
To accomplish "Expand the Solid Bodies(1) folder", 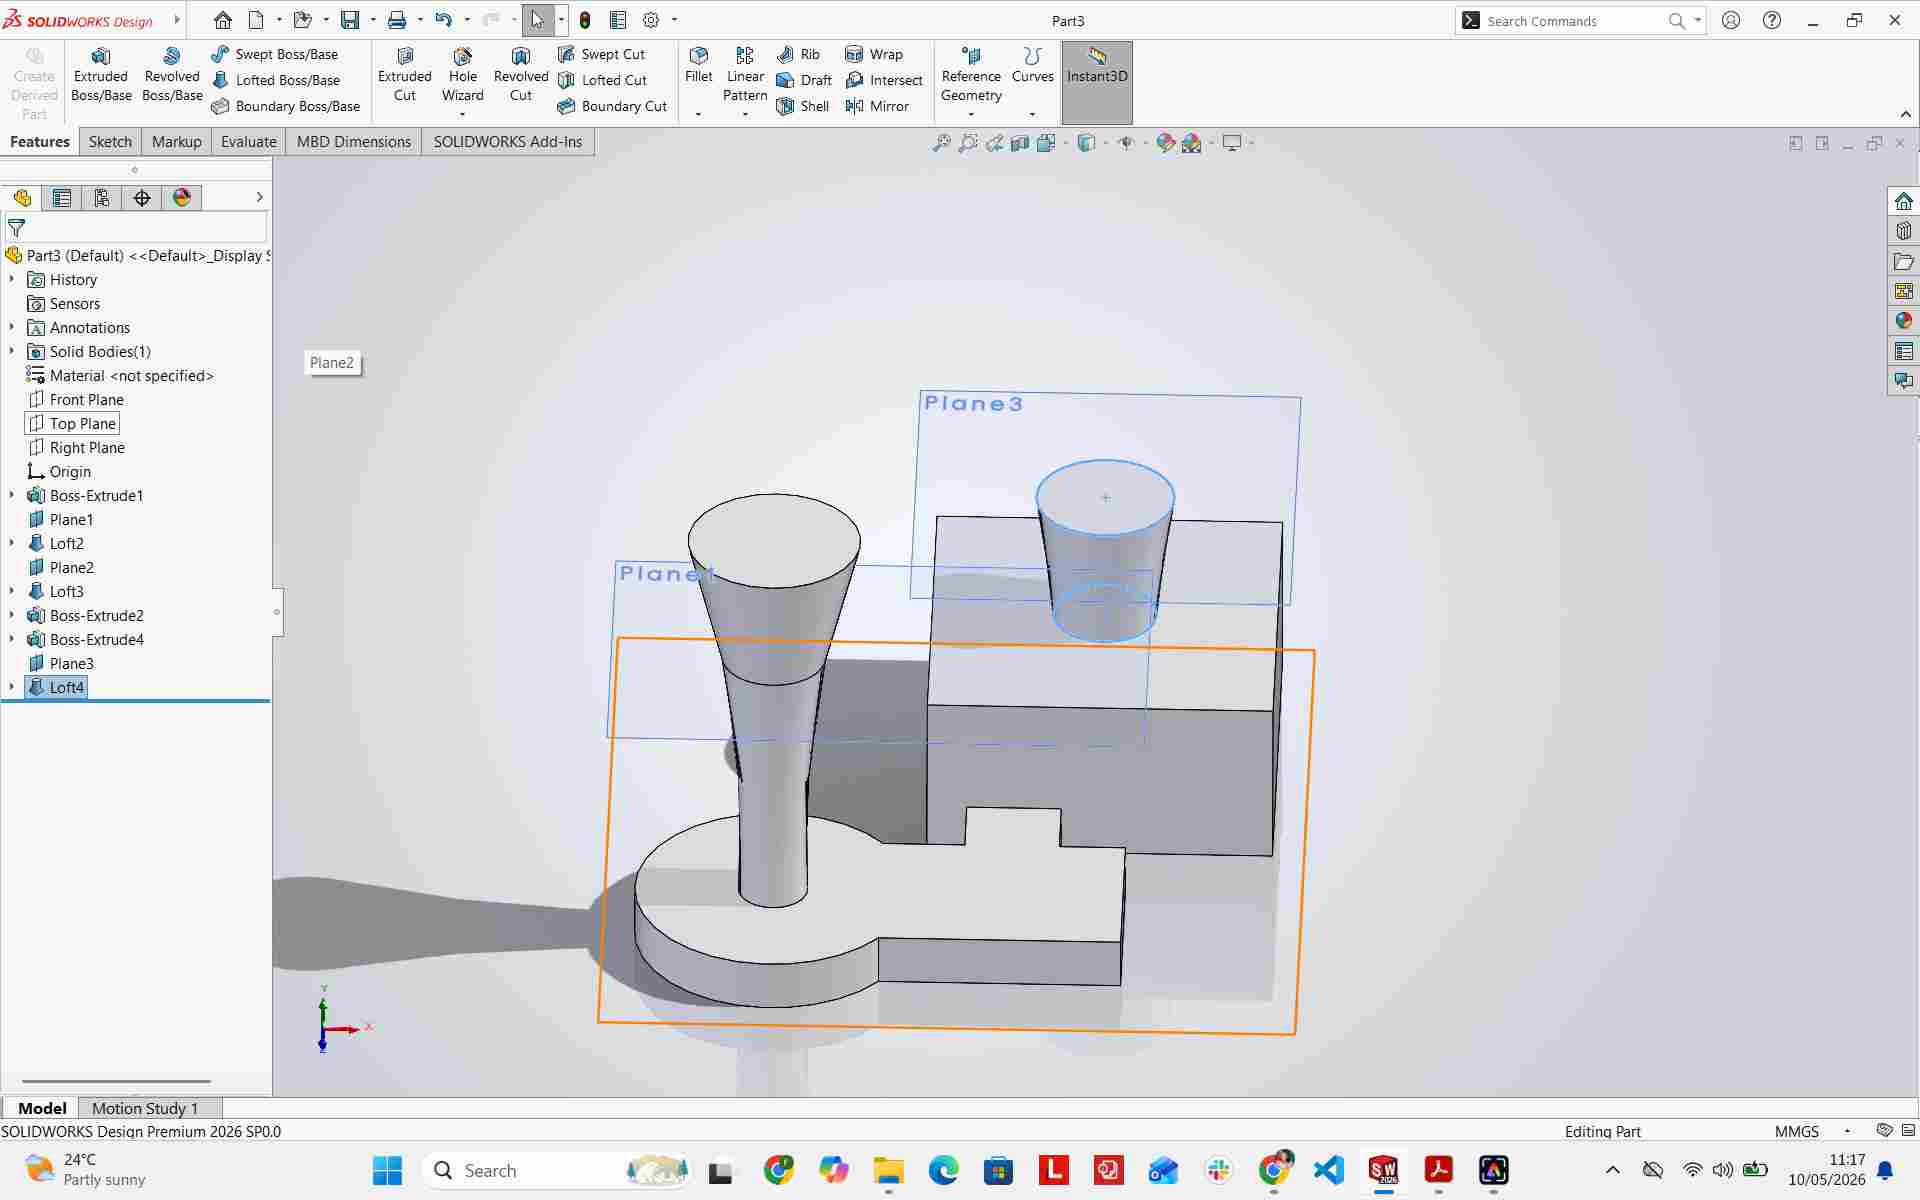I will (12, 351).
